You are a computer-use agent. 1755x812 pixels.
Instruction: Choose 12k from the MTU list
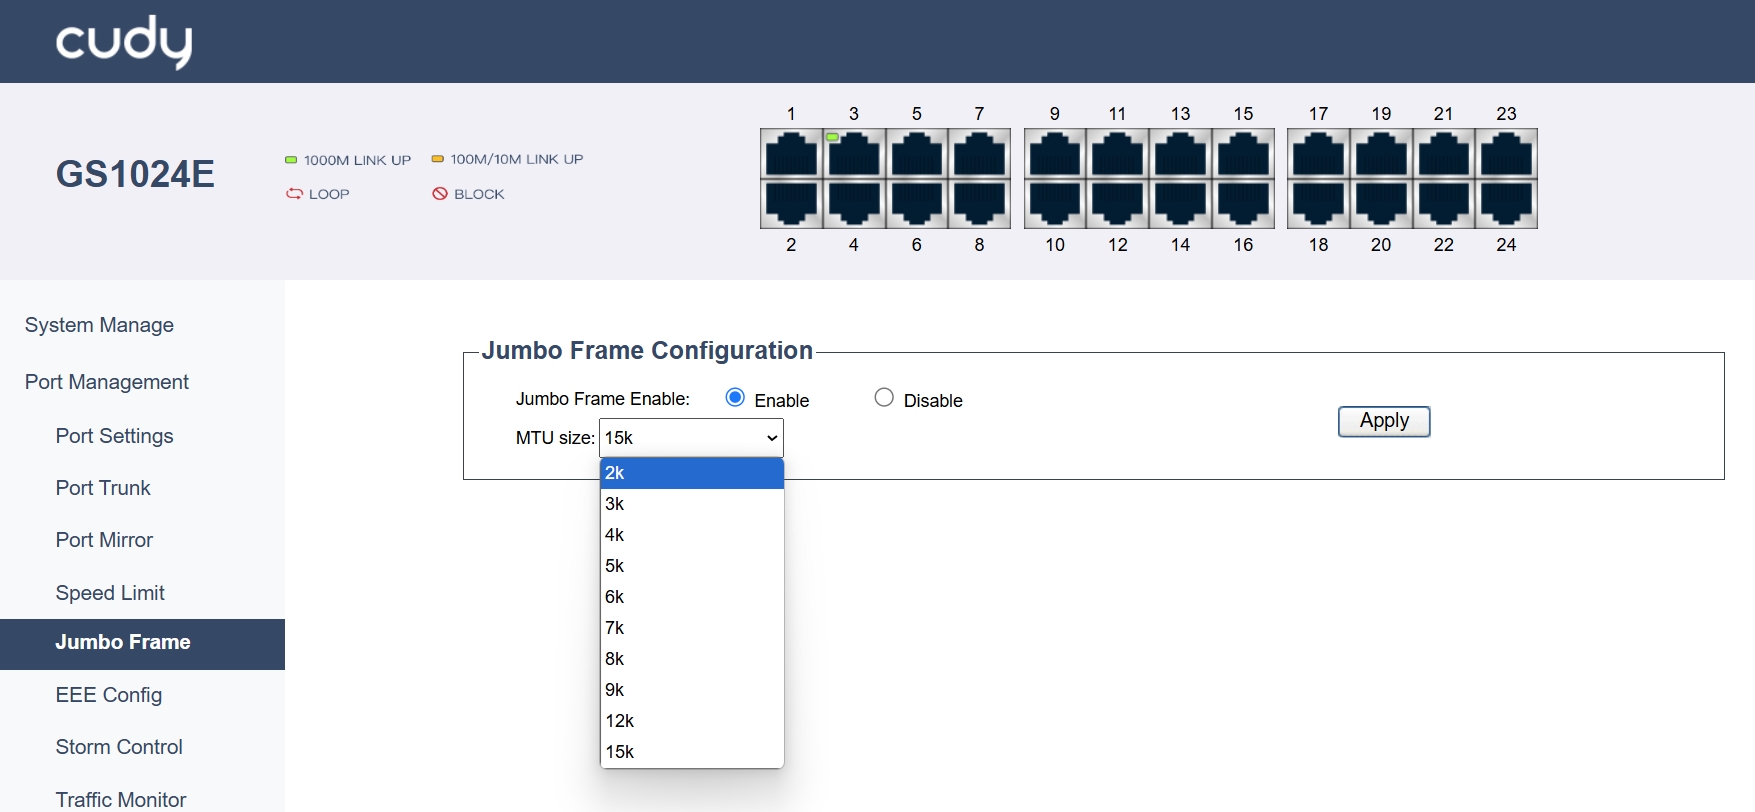click(x=692, y=721)
